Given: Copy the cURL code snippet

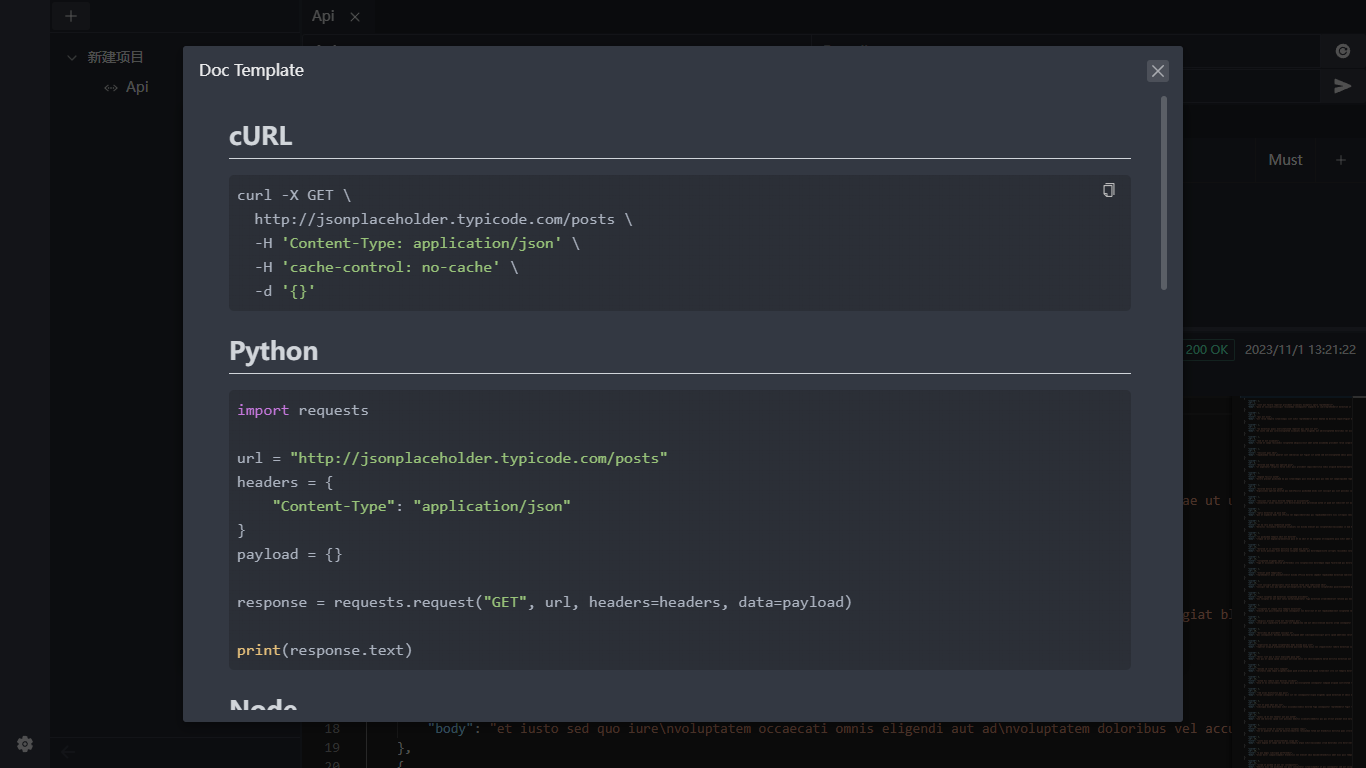Looking at the screenshot, I should (x=1109, y=190).
